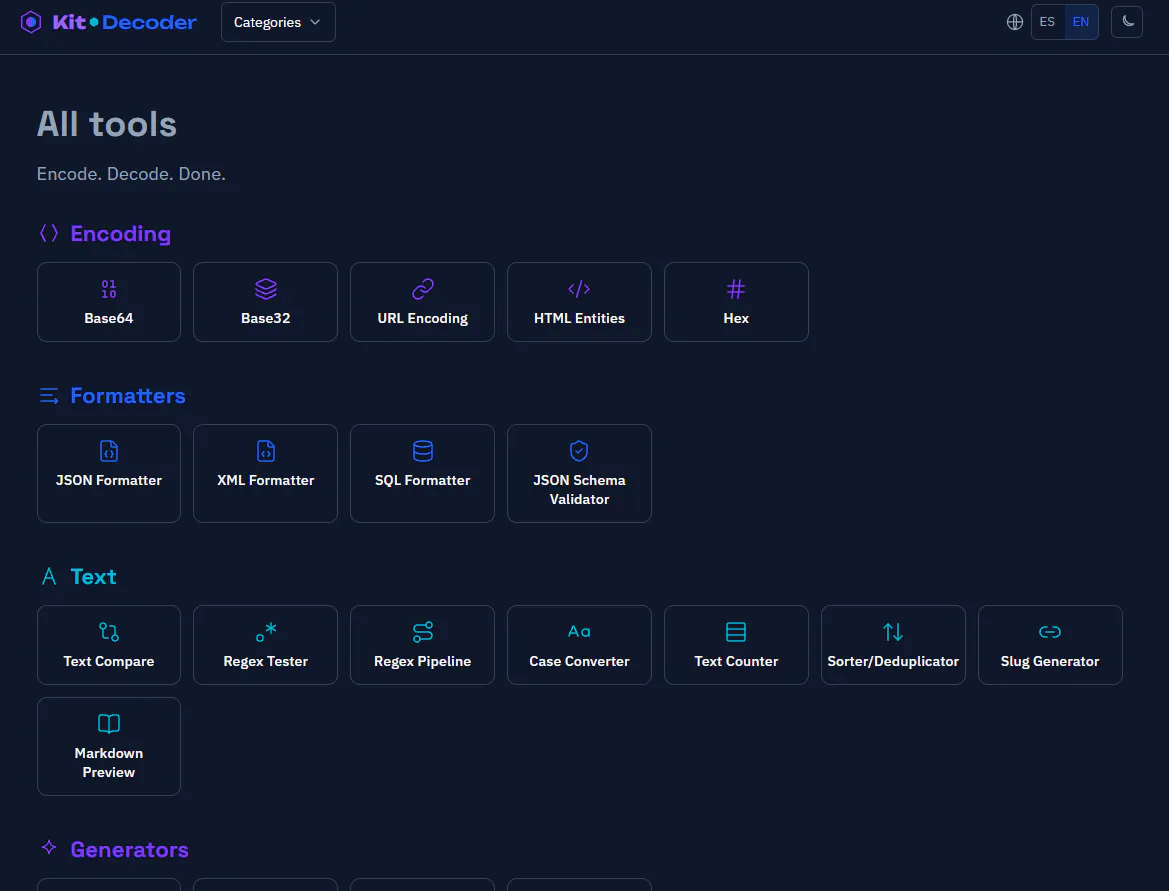The image size is (1169, 891).
Task: Open the Base32 tool label
Action: click(x=265, y=318)
